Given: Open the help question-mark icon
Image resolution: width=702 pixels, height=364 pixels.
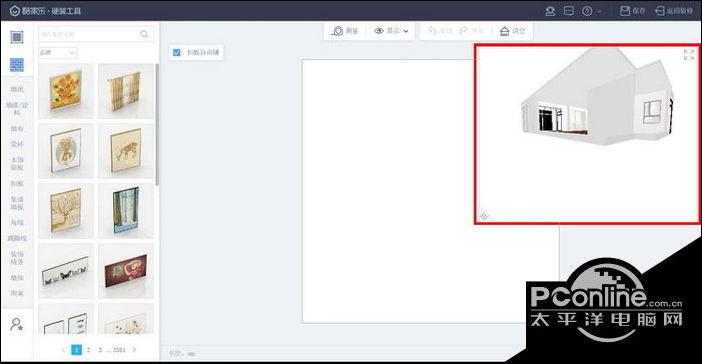Looking at the screenshot, I should (587, 11).
